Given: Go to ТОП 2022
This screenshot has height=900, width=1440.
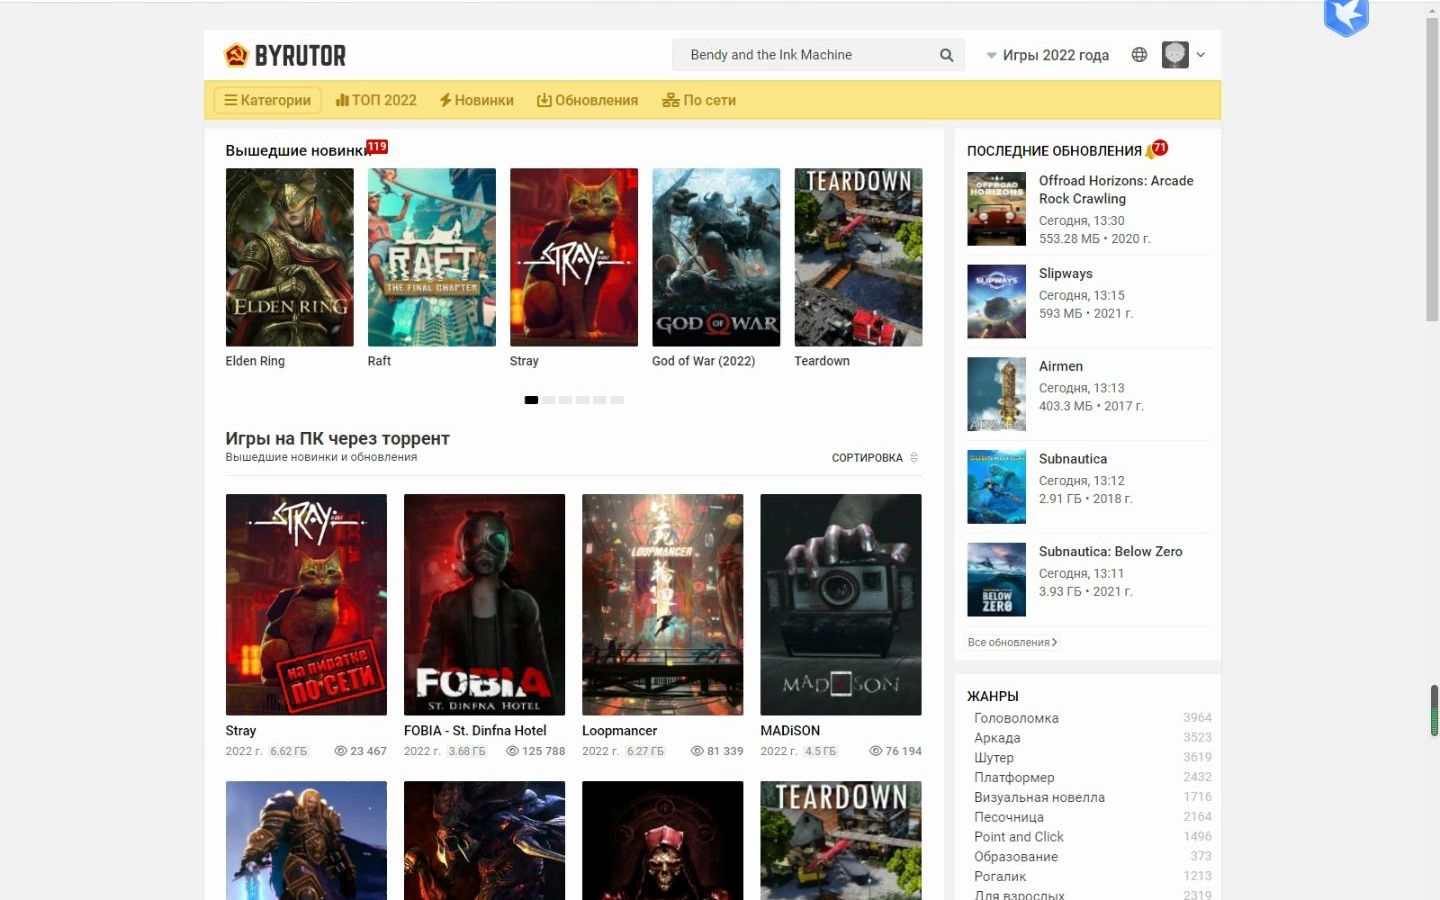Looking at the screenshot, I should pos(376,100).
